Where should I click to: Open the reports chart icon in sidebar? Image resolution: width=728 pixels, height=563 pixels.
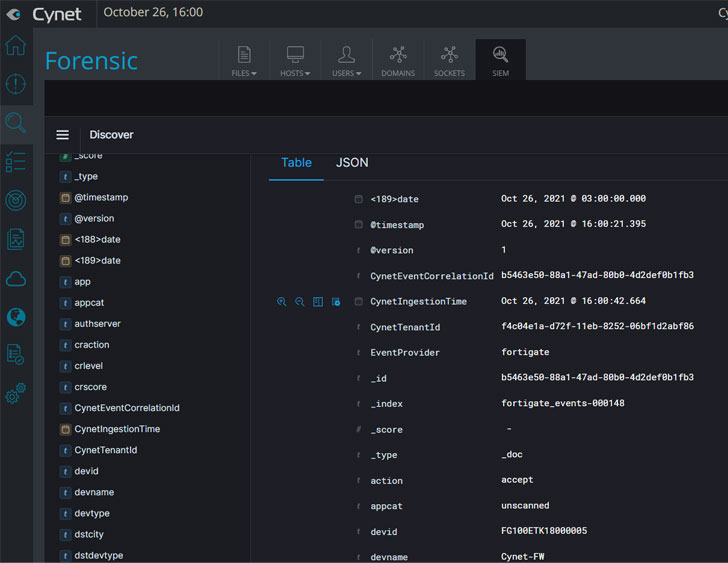(x=16, y=239)
